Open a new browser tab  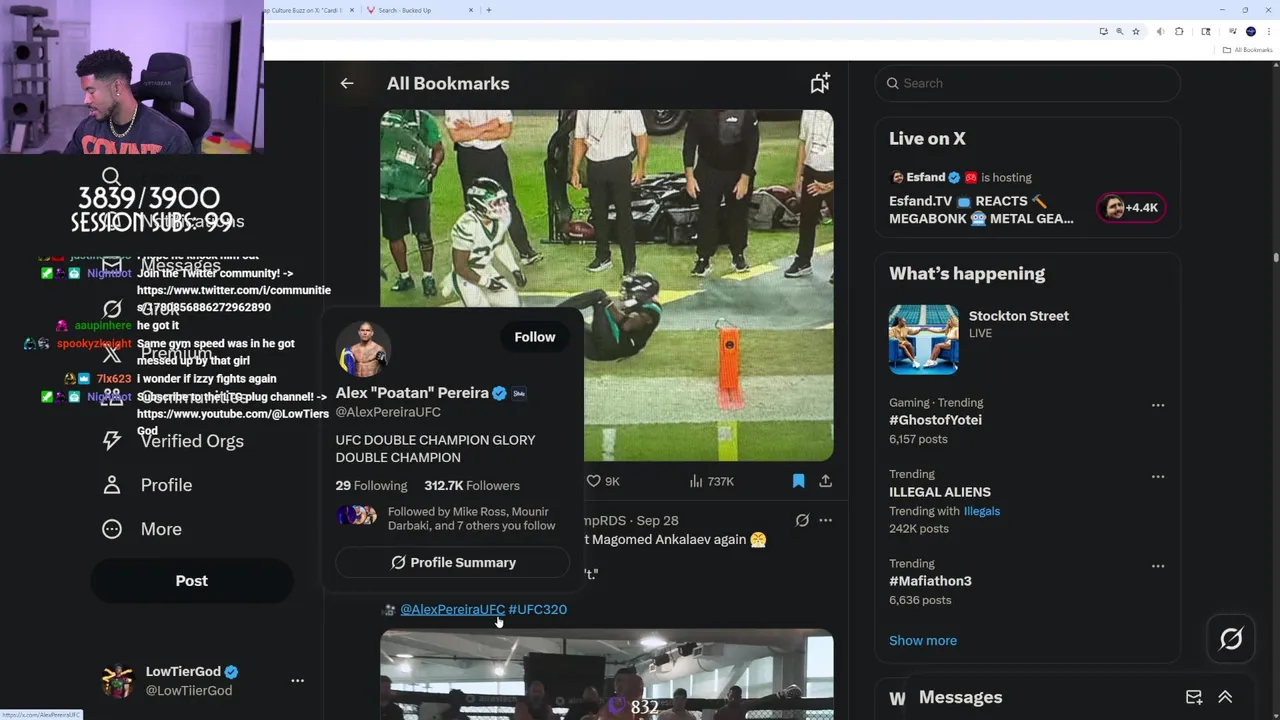click(488, 10)
